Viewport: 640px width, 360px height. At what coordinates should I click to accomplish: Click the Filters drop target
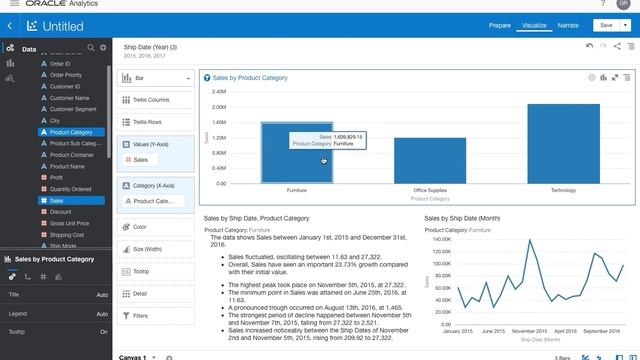pos(156,316)
